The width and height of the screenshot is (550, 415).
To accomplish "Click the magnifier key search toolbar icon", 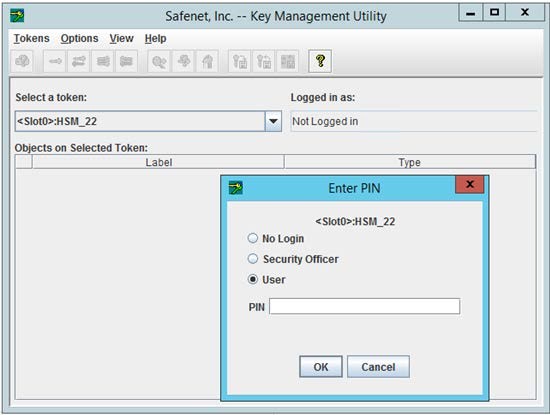I will [159, 61].
